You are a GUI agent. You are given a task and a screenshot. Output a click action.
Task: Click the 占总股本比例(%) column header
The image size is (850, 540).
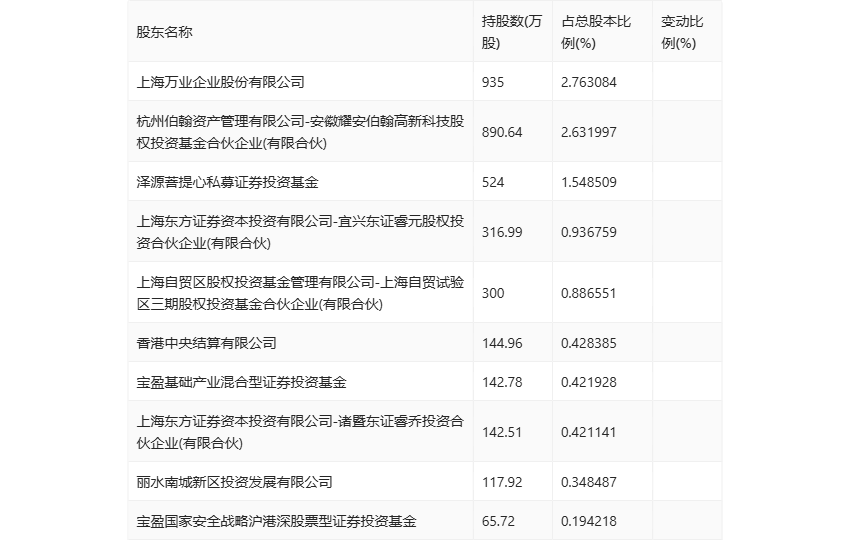pyautogui.click(x=596, y=33)
